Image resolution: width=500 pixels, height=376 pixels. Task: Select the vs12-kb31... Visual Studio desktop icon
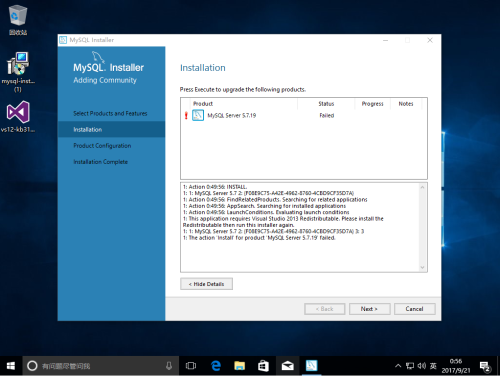(x=18, y=117)
